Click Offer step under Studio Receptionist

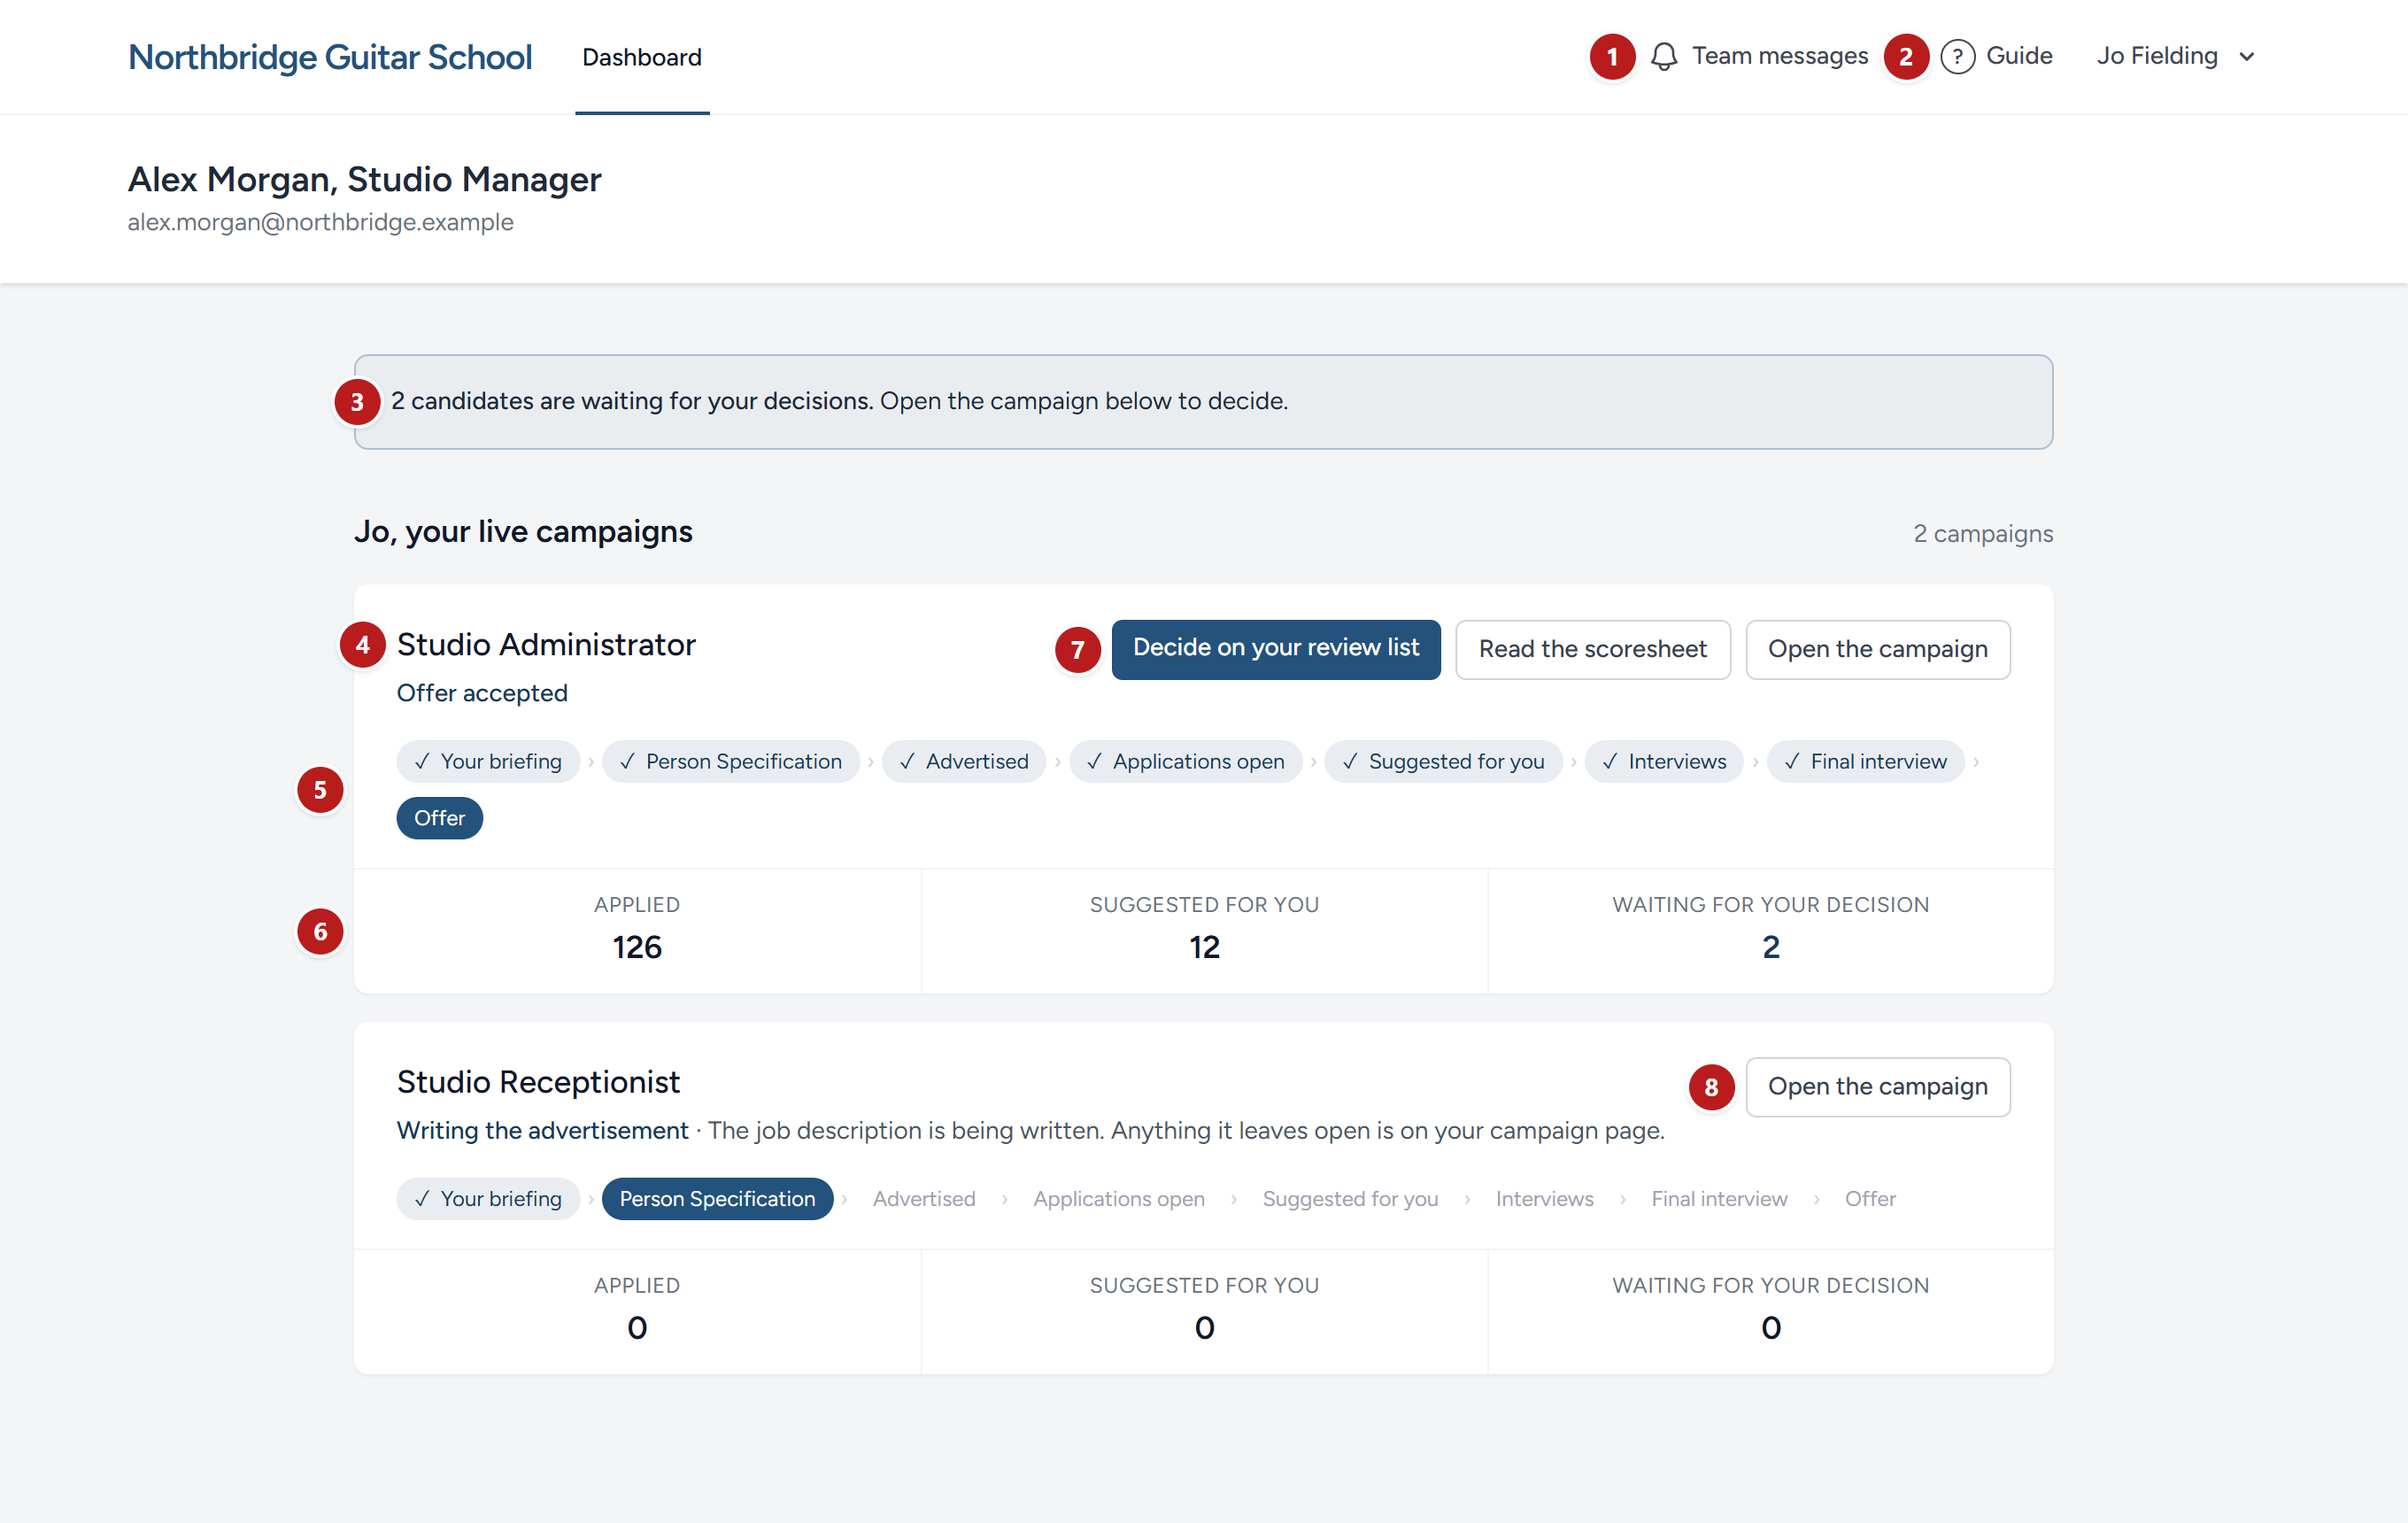point(1870,1199)
